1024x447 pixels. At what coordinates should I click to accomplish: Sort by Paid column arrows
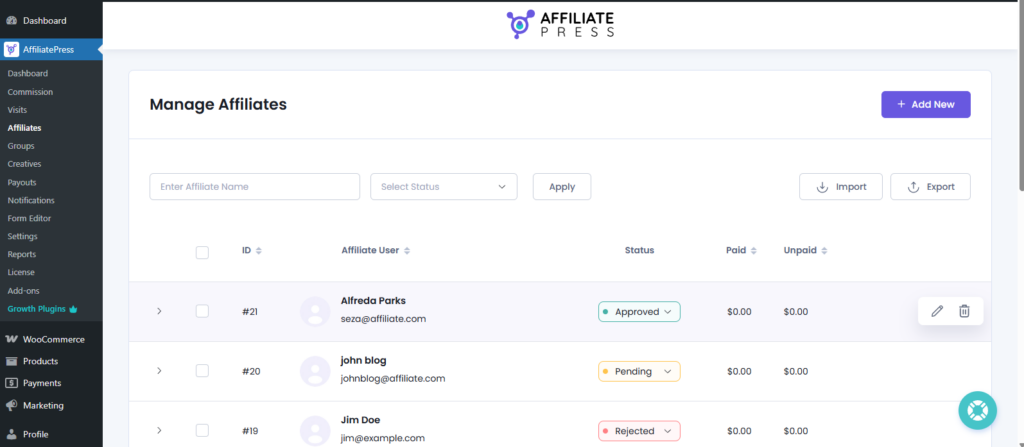[x=753, y=251]
